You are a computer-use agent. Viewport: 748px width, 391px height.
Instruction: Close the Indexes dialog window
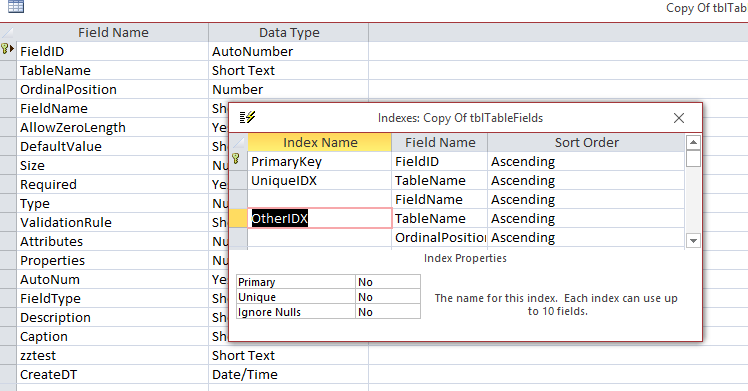(679, 118)
